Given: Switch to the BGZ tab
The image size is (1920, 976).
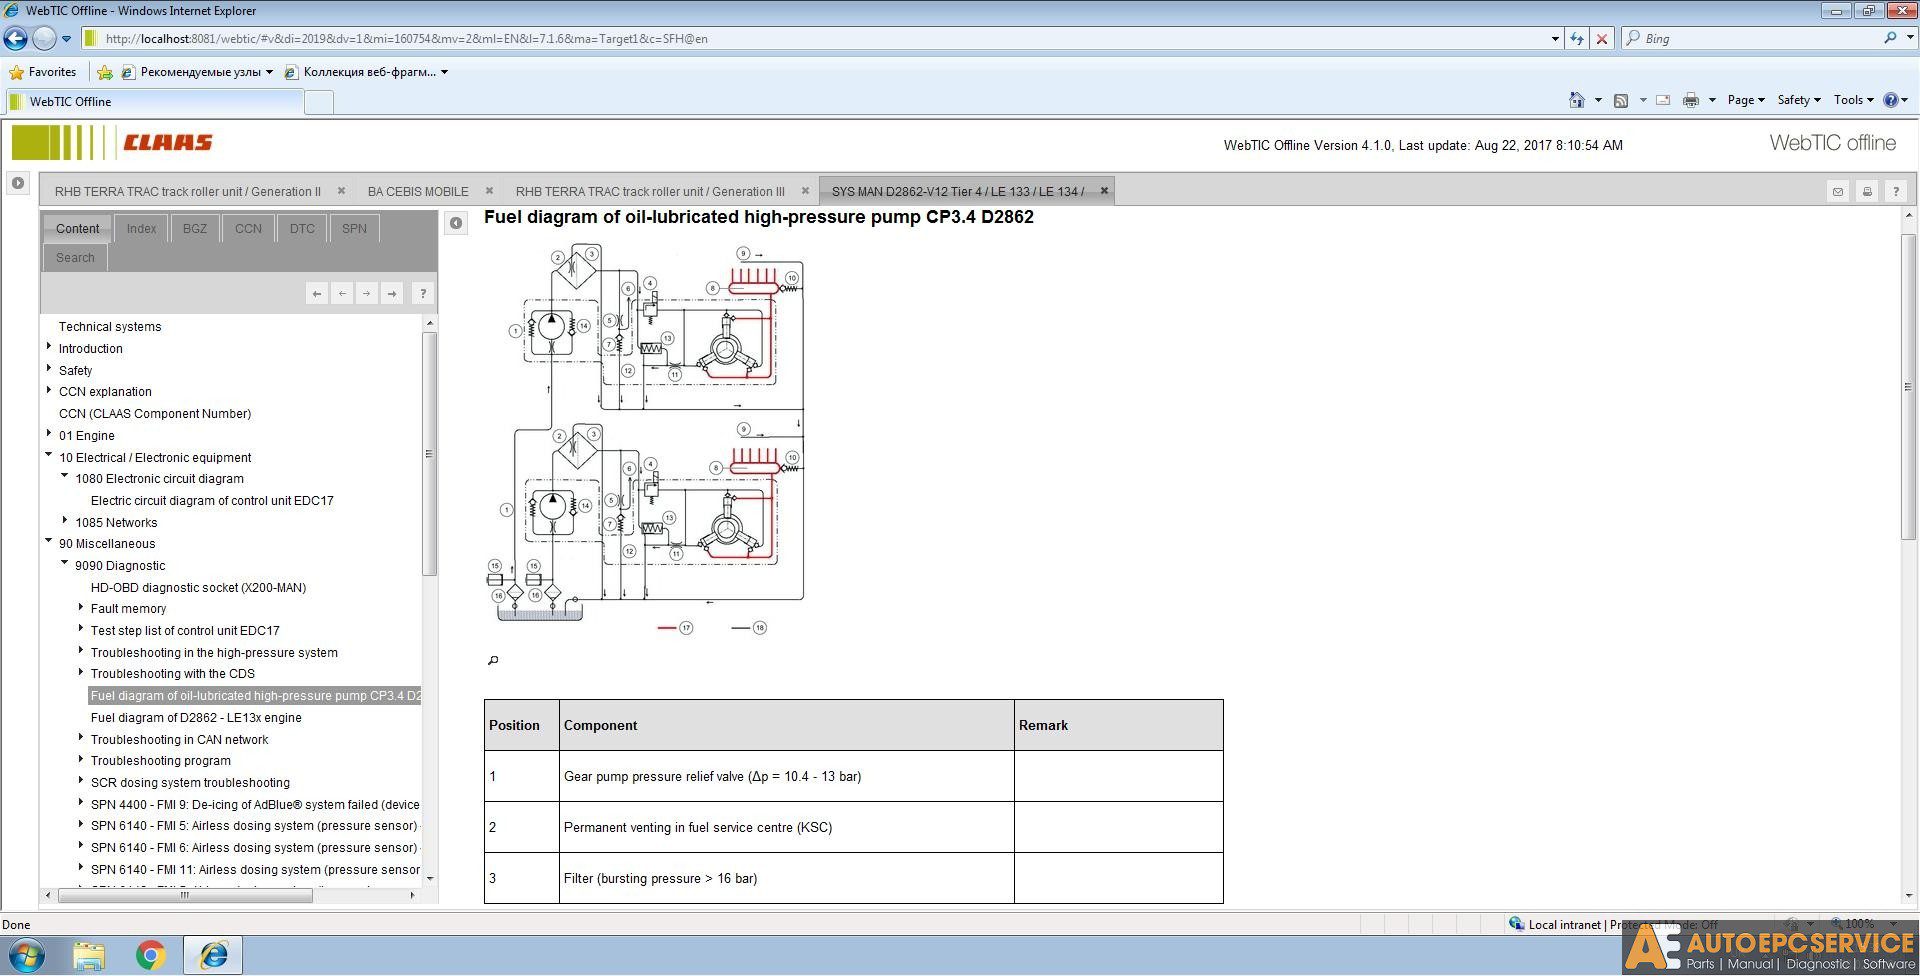Looking at the screenshot, I should (195, 228).
